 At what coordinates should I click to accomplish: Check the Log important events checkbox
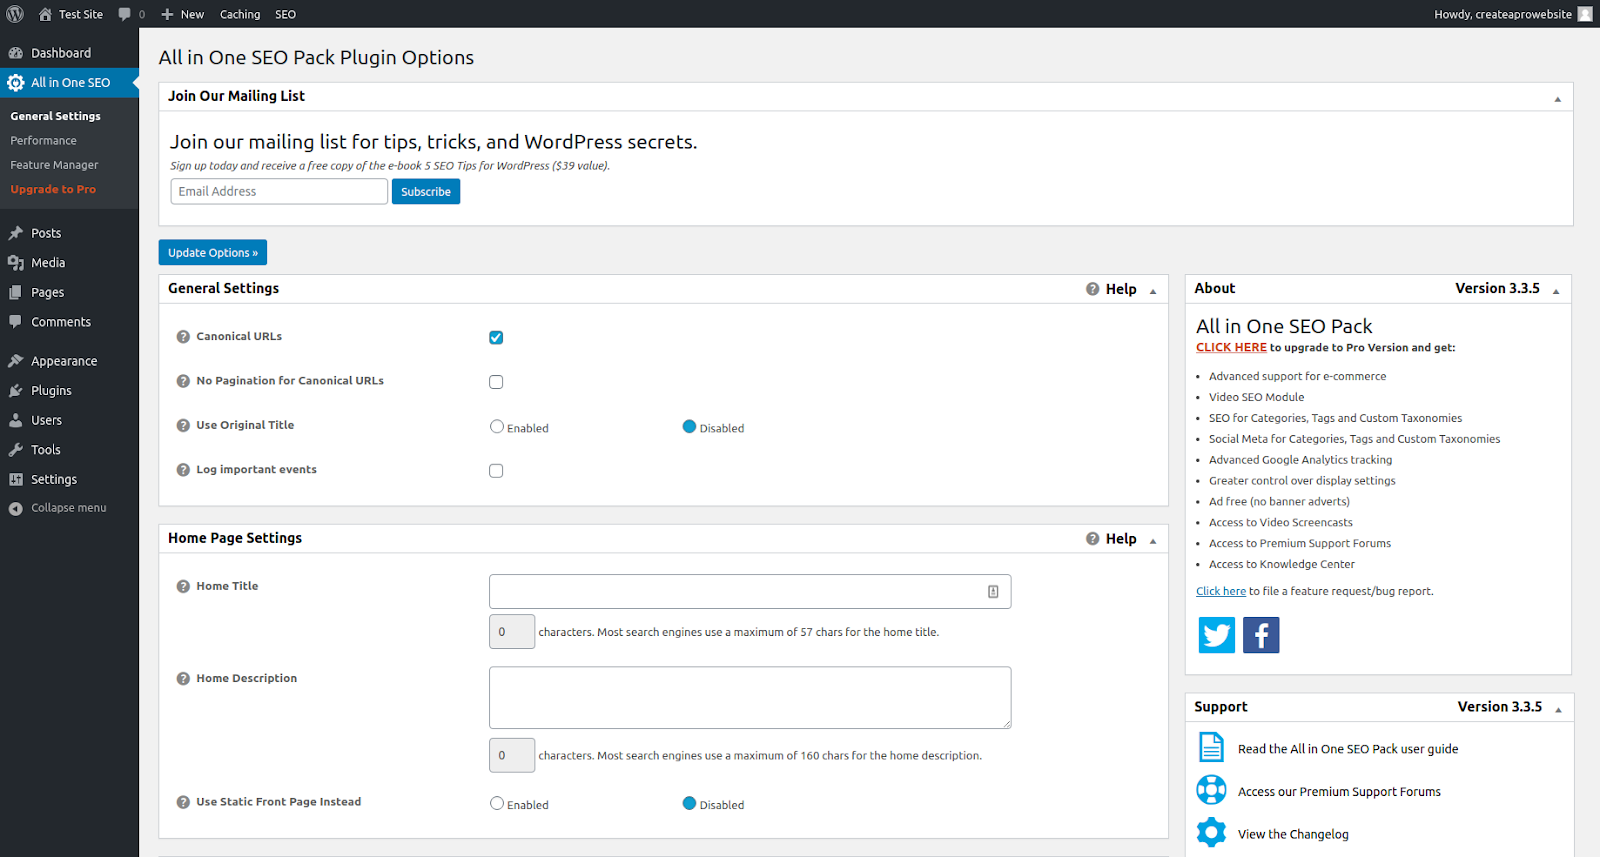pos(496,471)
